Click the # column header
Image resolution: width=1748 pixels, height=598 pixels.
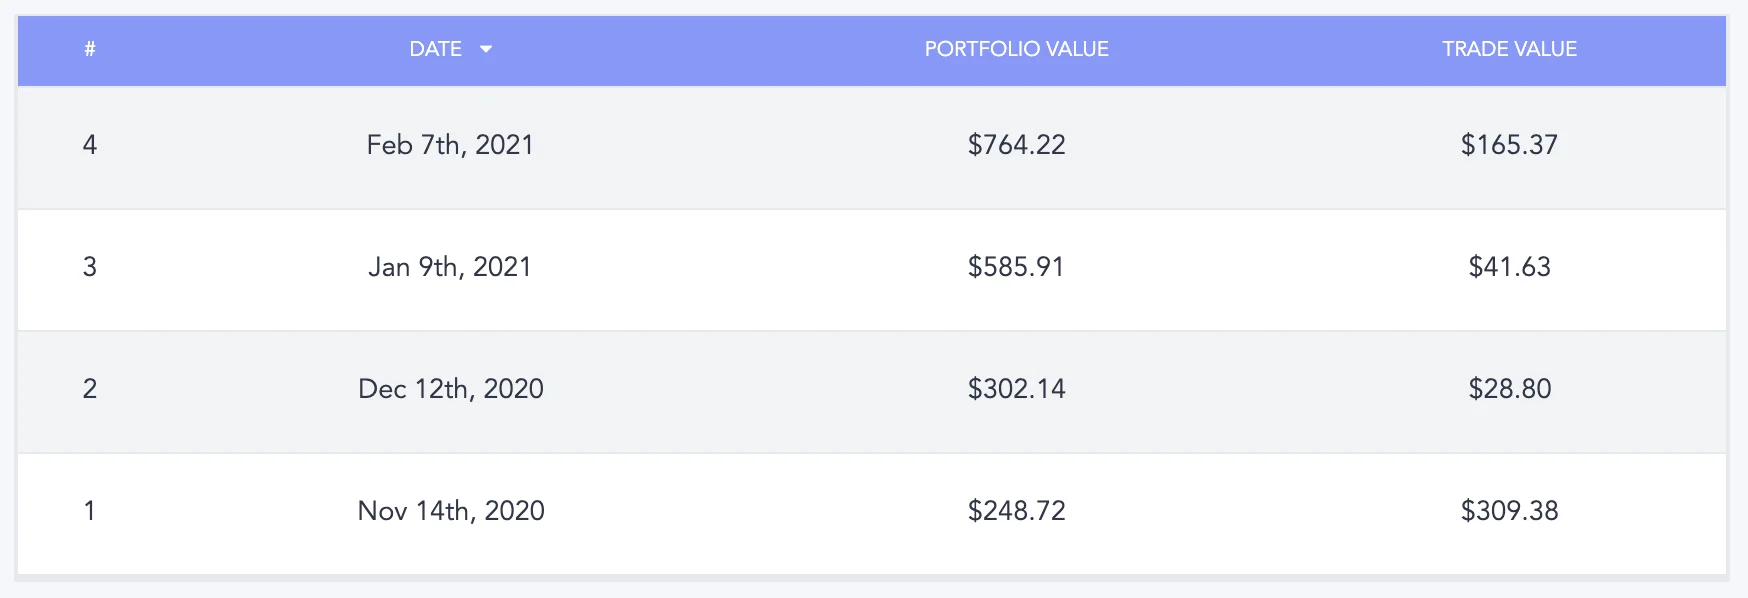(x=90, y=49)
